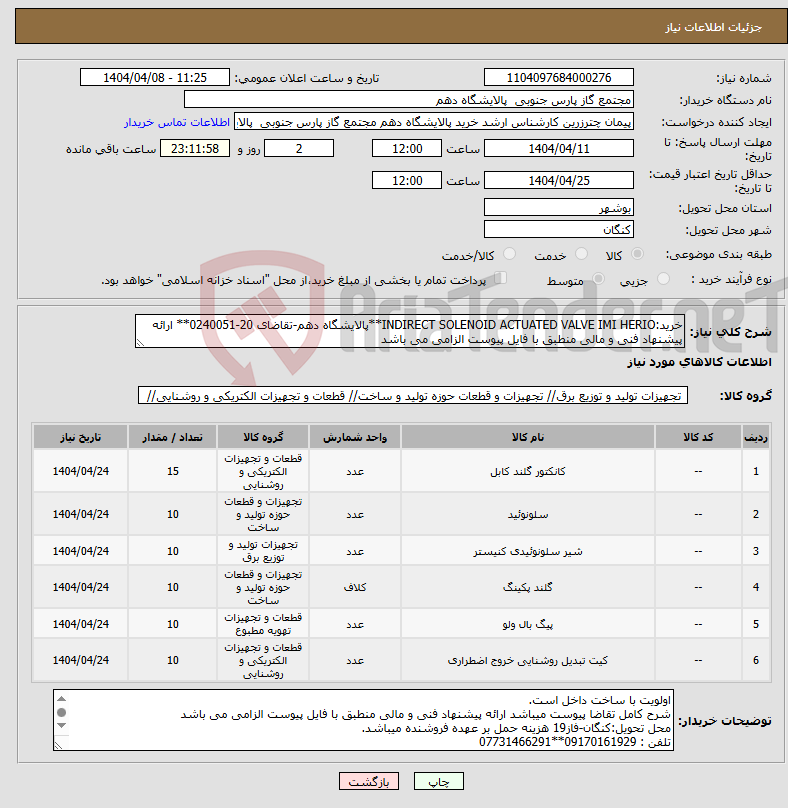
Task: Select row item پیگ بال ولو
Action: coord(528,624)
